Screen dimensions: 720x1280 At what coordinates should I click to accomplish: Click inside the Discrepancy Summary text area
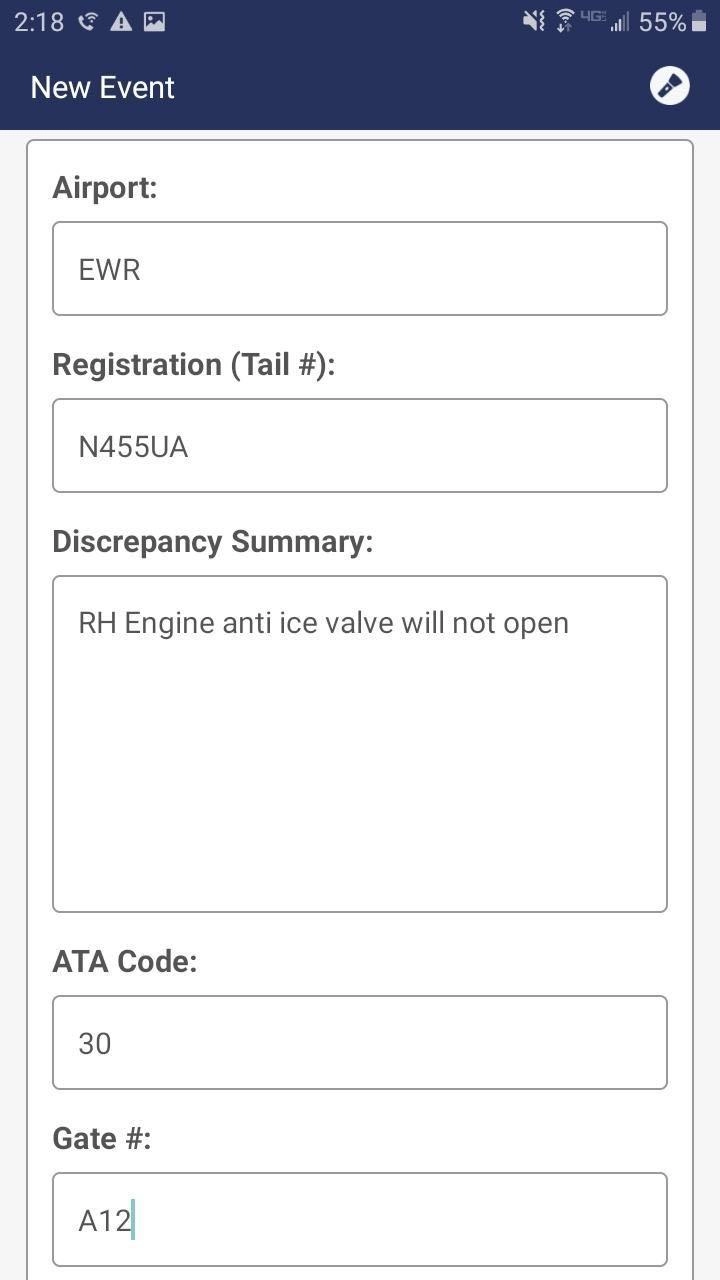360,744
